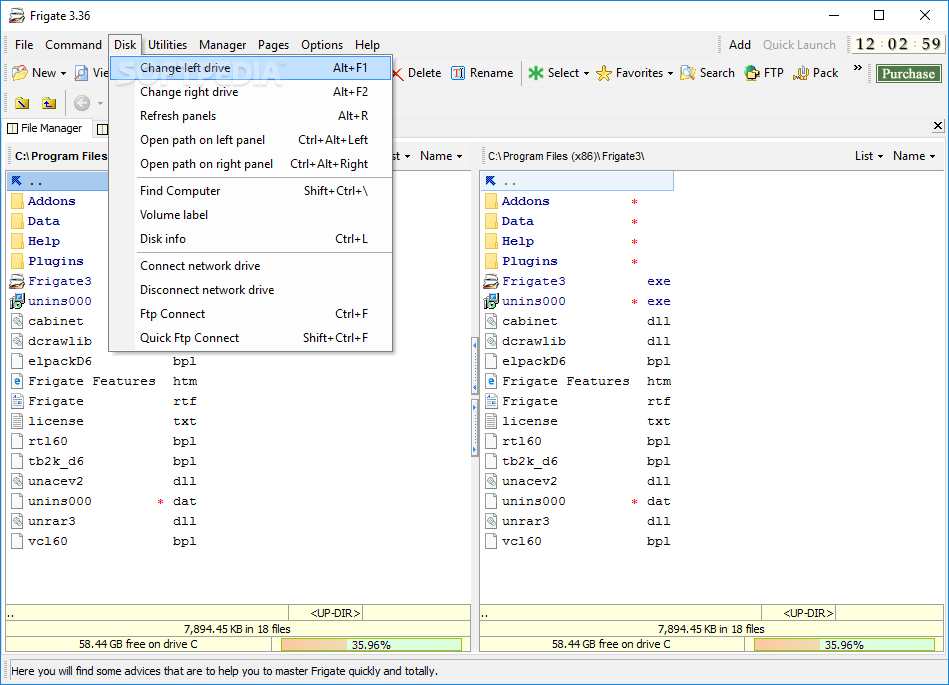Click the Frigate3 exe icon in right panel

coord(491,281)
